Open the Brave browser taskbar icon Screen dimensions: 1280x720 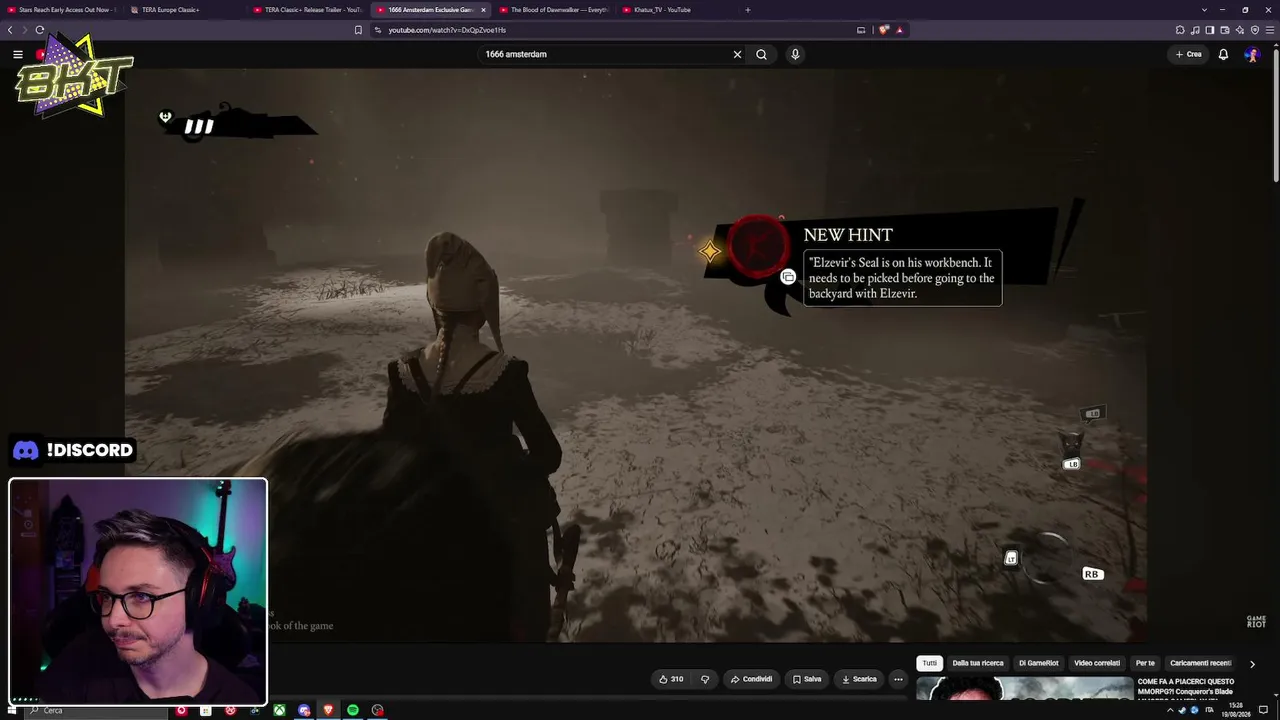click(x=328, y=710)
